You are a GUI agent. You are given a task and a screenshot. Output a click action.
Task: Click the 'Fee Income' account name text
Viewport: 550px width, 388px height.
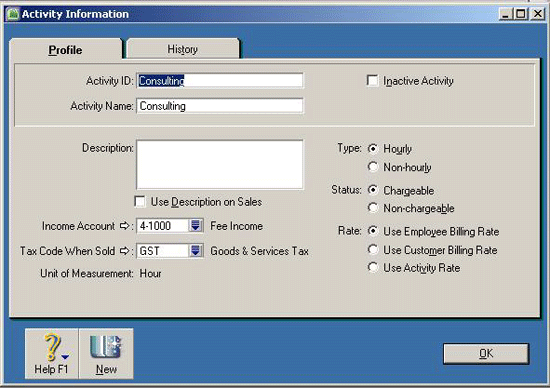click(236, 226)
